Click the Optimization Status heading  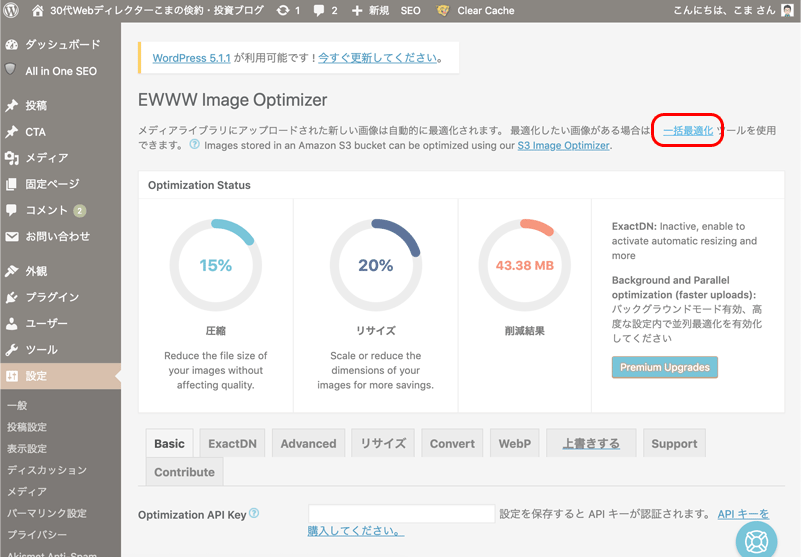(199, 185)
